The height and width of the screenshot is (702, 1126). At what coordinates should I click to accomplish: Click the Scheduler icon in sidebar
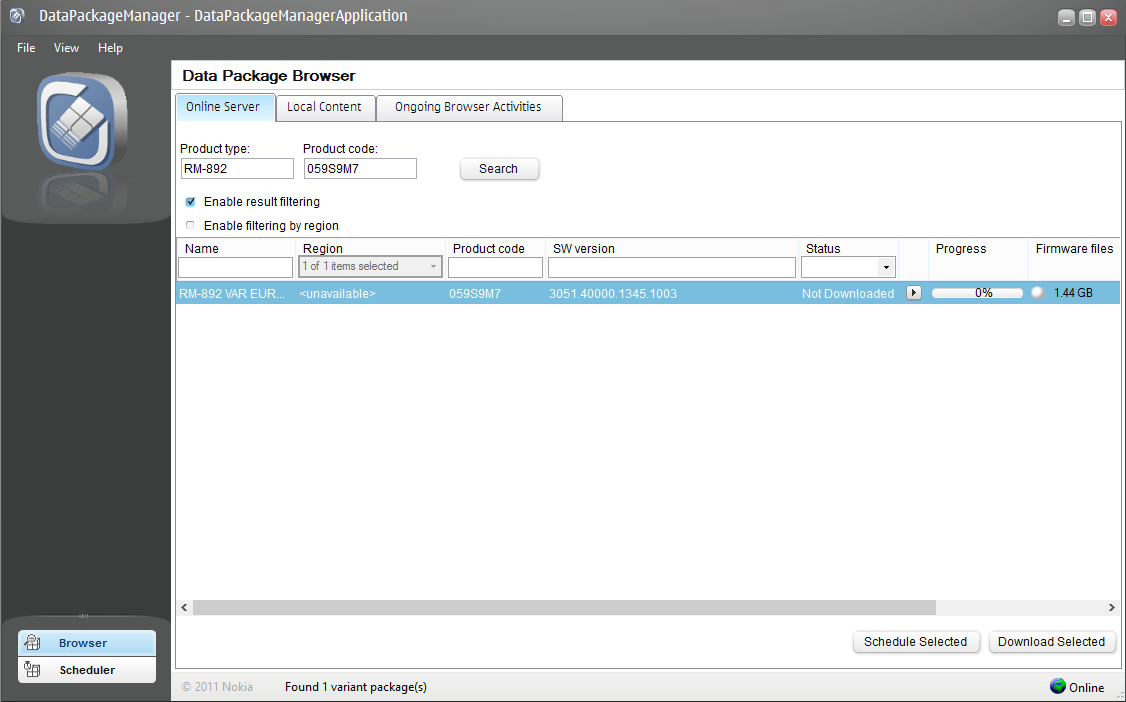point(32,669)
